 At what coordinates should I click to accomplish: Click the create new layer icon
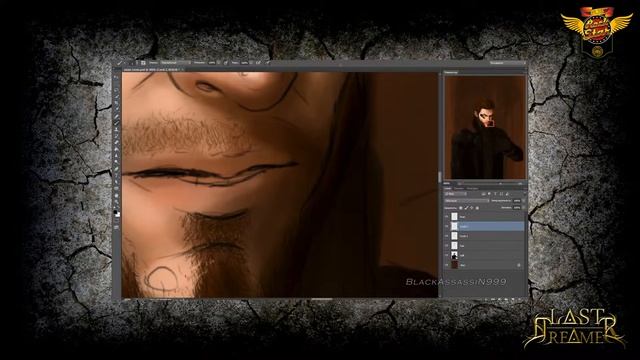(x=513, y=300)
